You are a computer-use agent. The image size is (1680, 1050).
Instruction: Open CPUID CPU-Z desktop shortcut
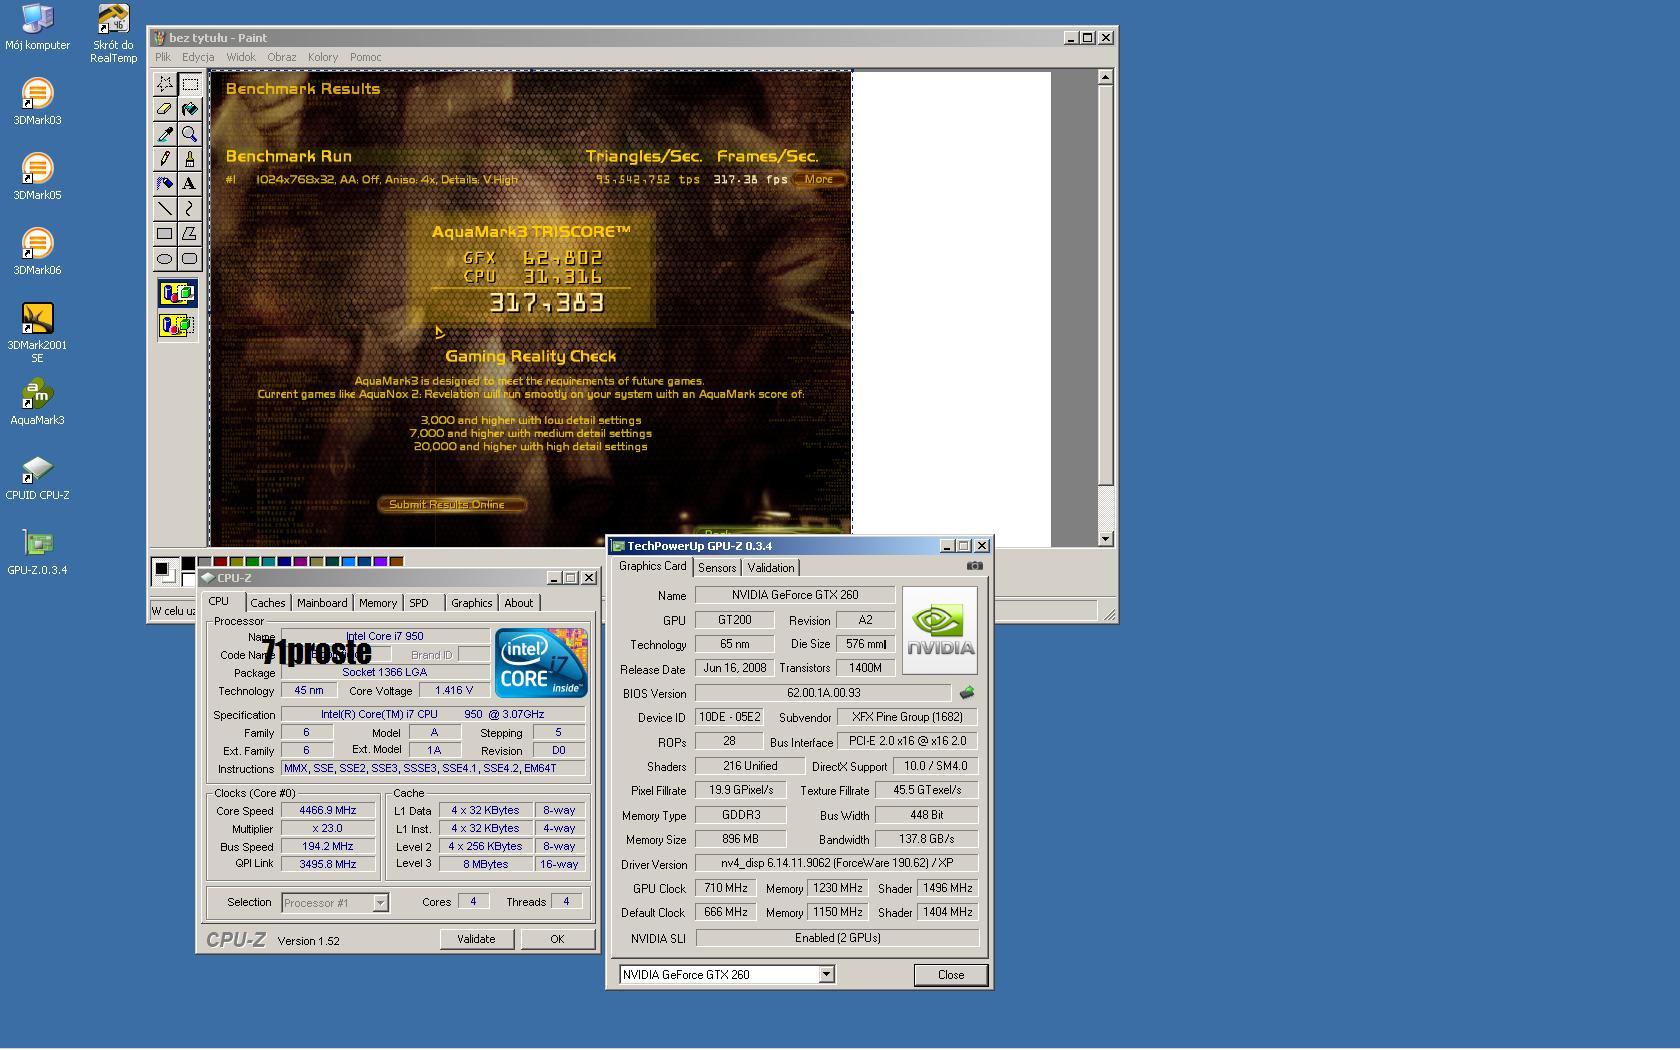pos(37,476)
